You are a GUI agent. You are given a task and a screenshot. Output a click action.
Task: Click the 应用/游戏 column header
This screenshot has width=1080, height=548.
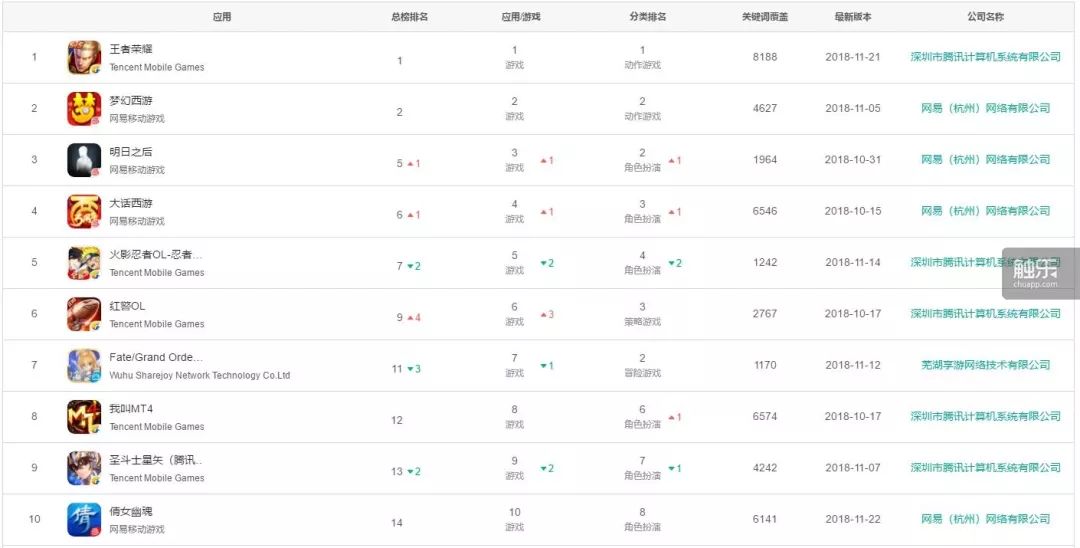[x=521, y=17]
